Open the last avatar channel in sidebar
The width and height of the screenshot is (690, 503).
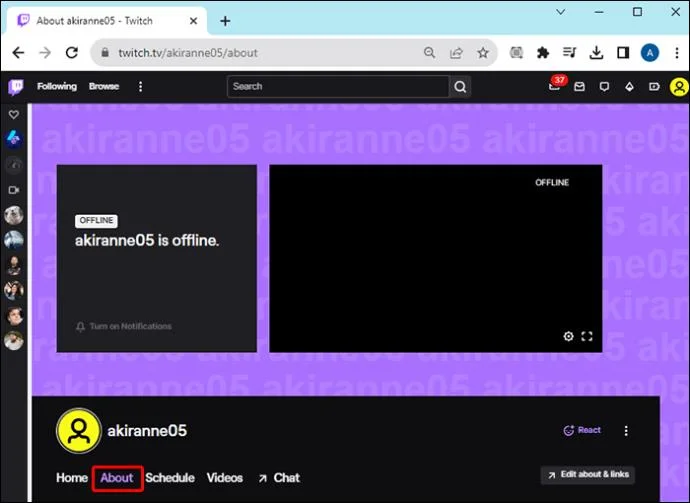(x=14, y=341)
